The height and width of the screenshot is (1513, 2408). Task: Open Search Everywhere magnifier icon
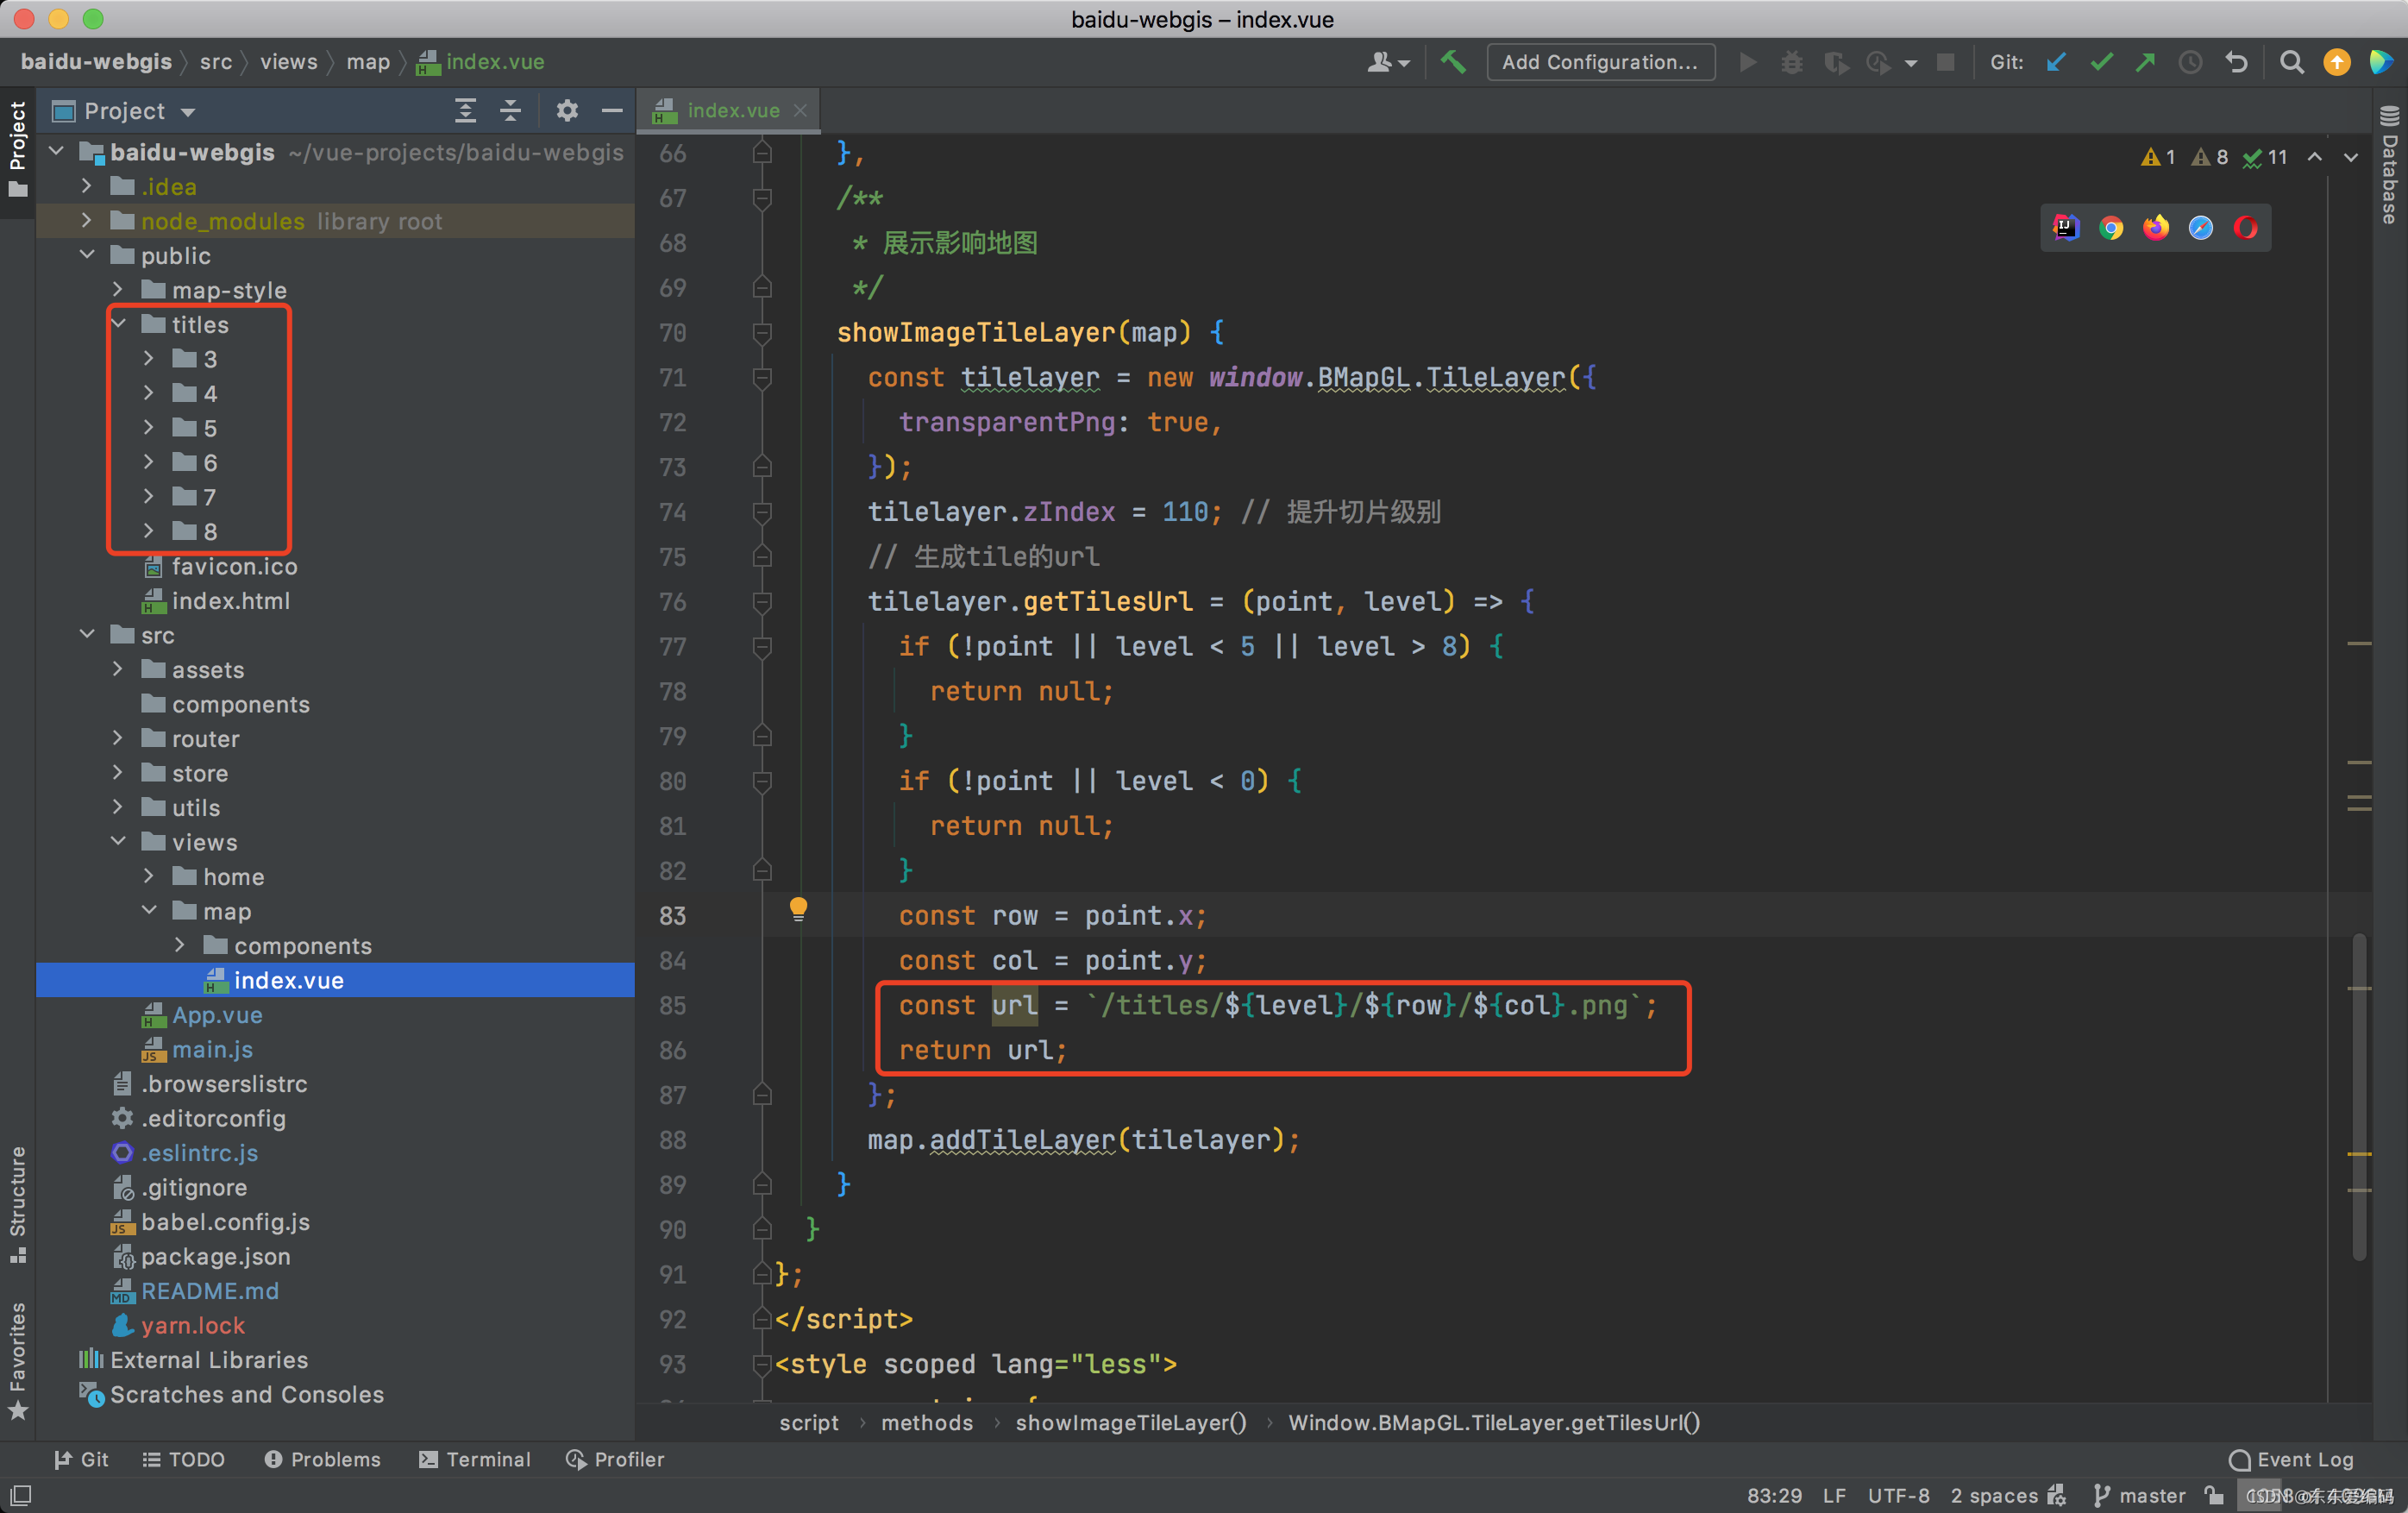tap(2291, 62)
